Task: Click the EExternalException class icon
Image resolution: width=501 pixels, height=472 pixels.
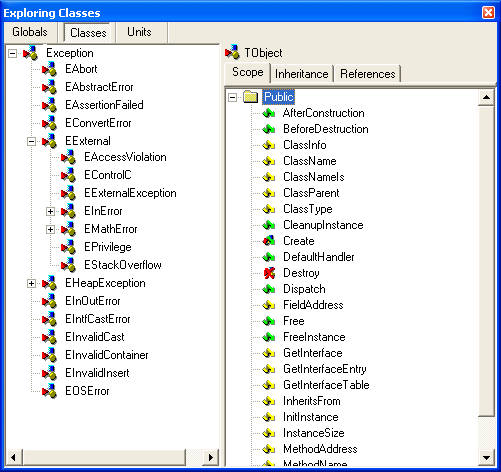Action: pos(69,193)
